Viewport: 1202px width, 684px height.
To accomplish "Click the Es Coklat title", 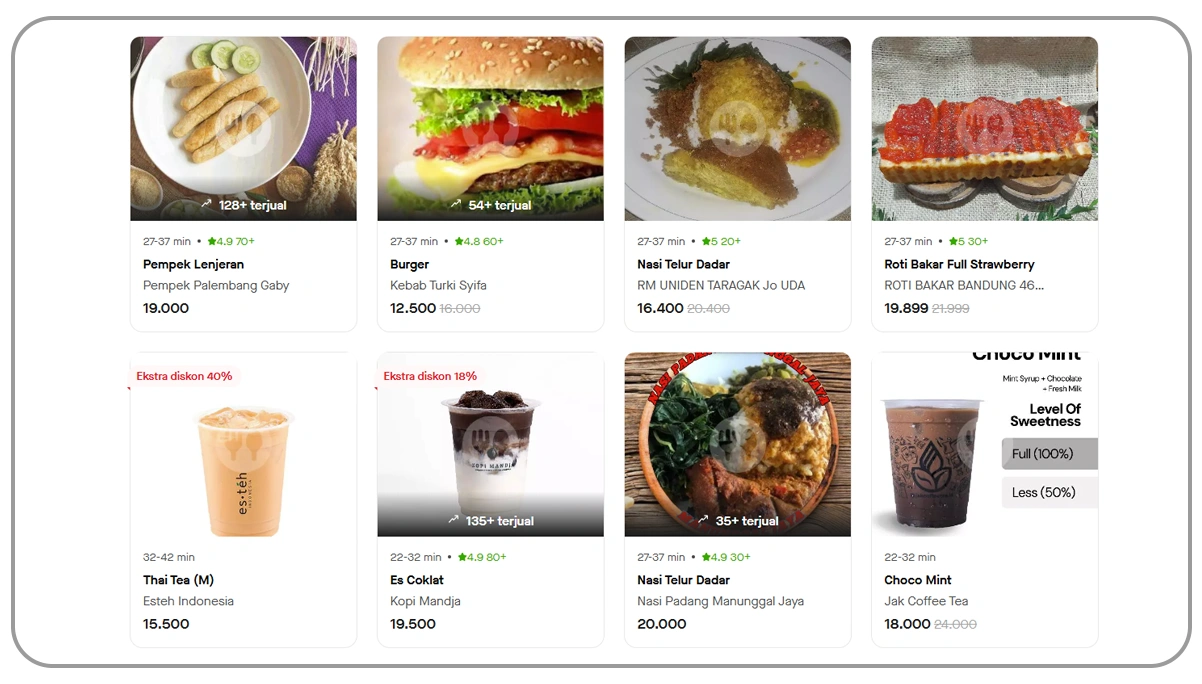I will [x=417, y=580].
